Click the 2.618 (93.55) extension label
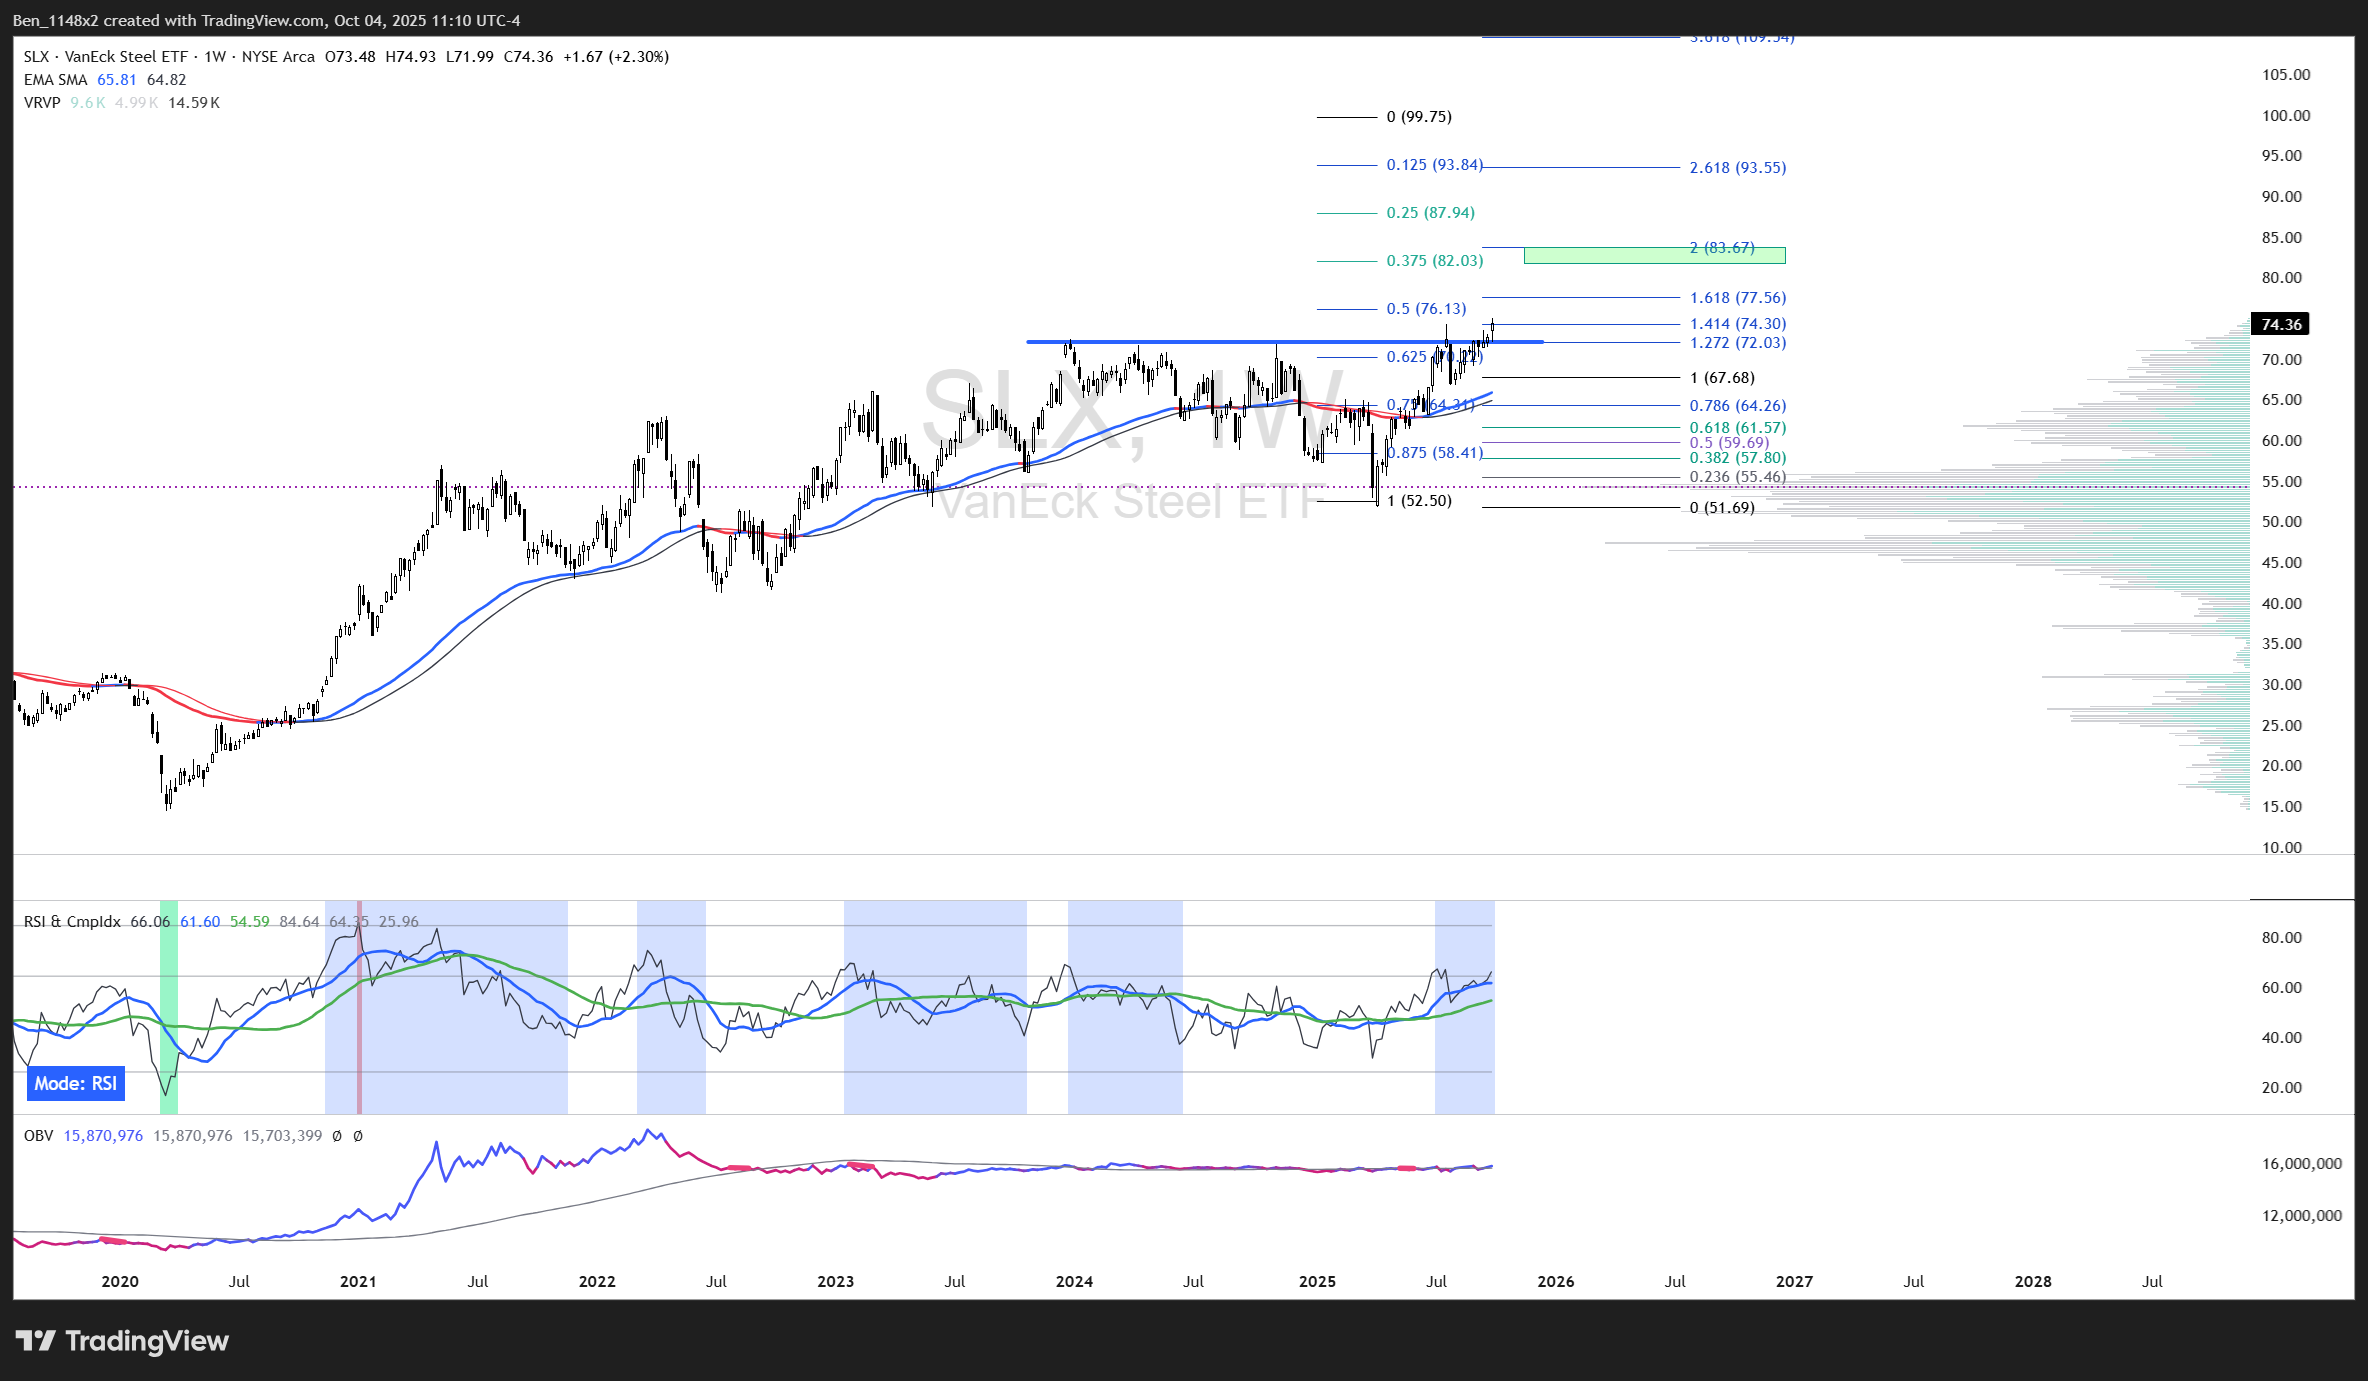This screenshot has width=2368, height=1381. pos(1737,168)
